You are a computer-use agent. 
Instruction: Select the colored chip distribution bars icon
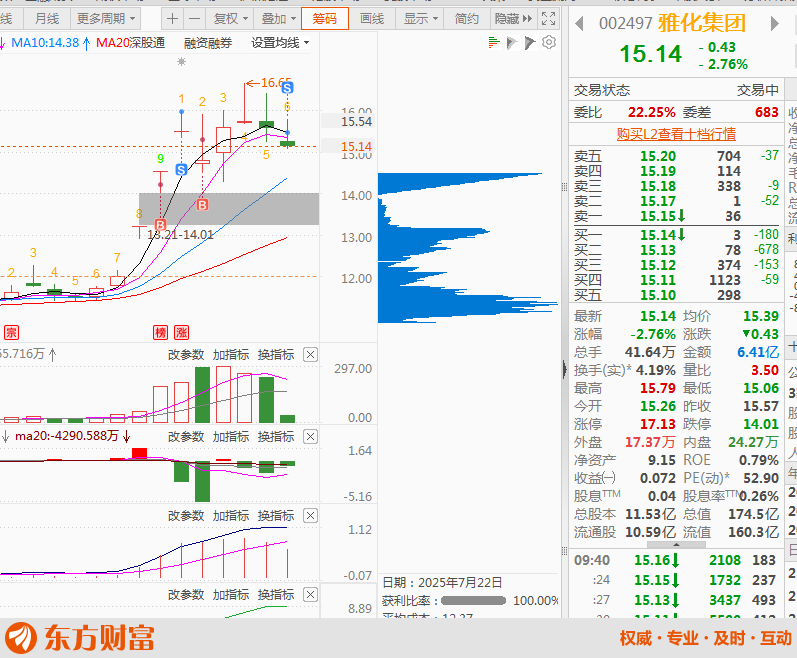pyautogui.click(x=494, y=43)
